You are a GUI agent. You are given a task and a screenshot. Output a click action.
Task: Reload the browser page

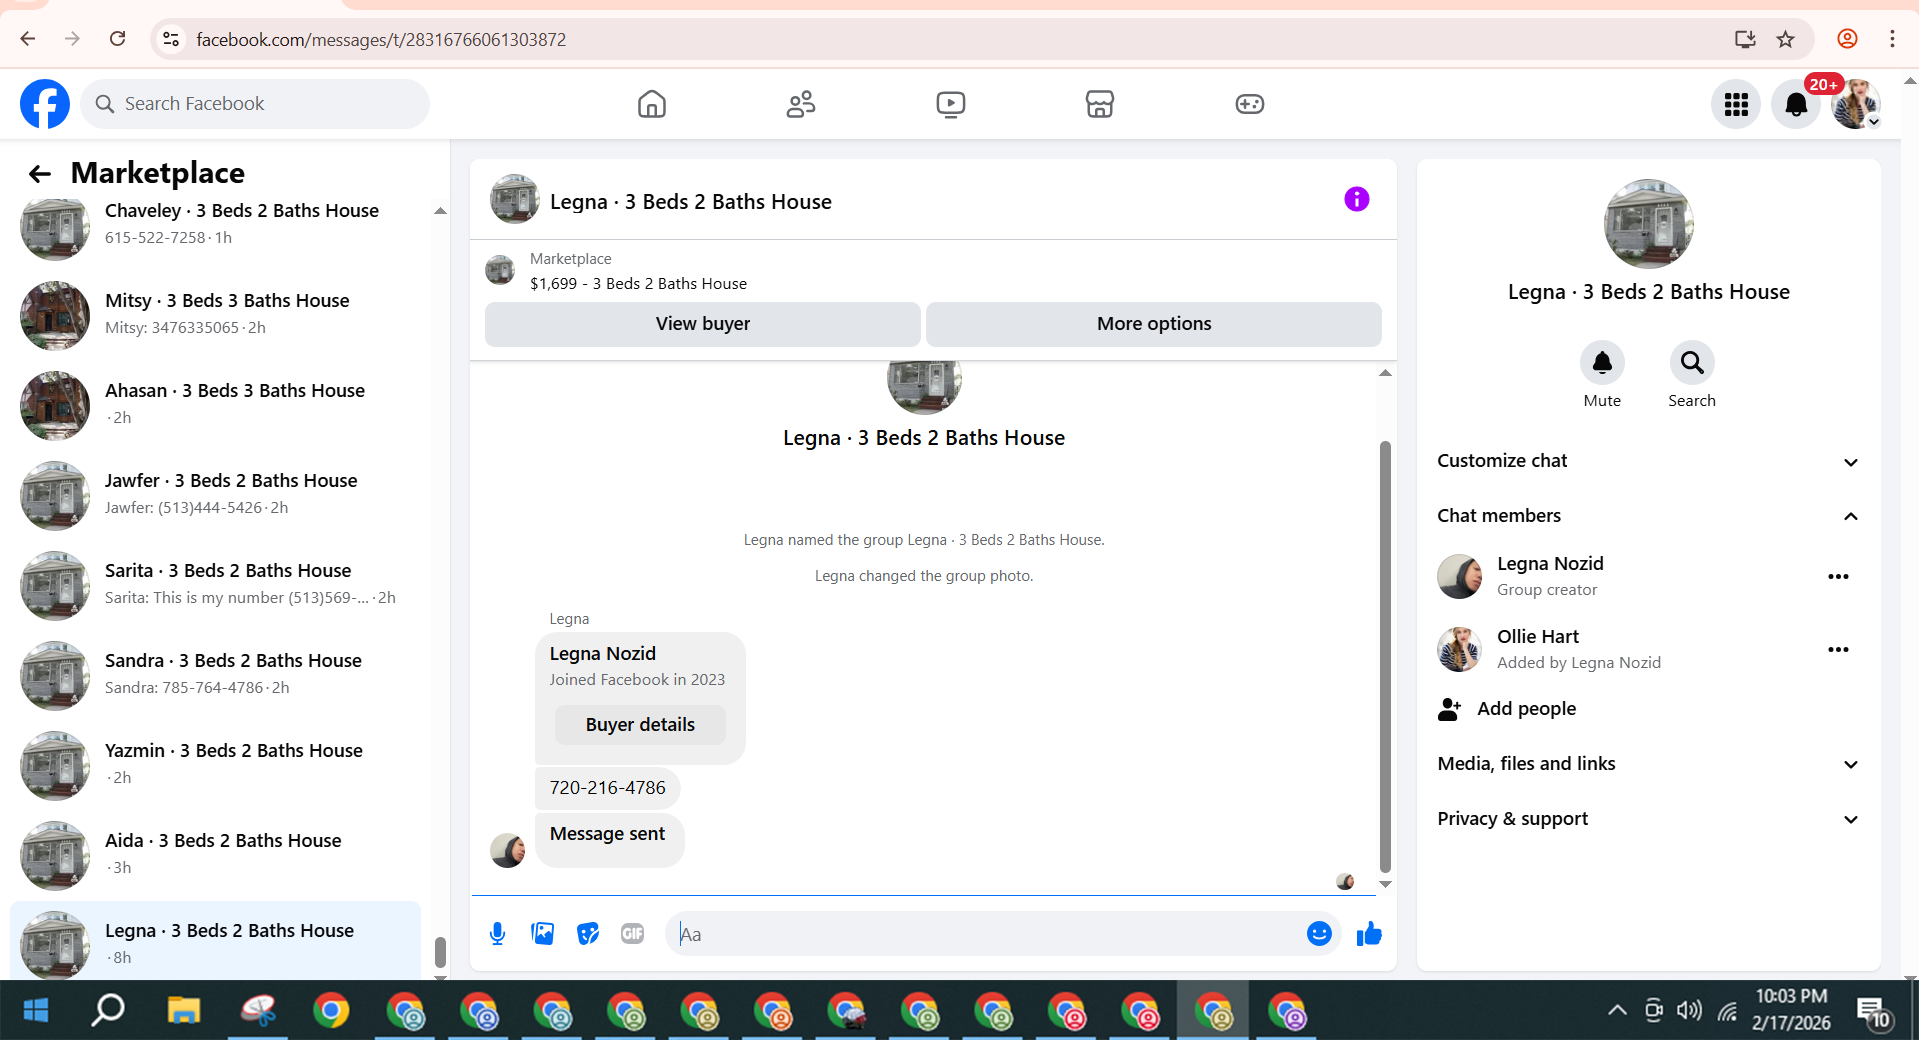117,39
